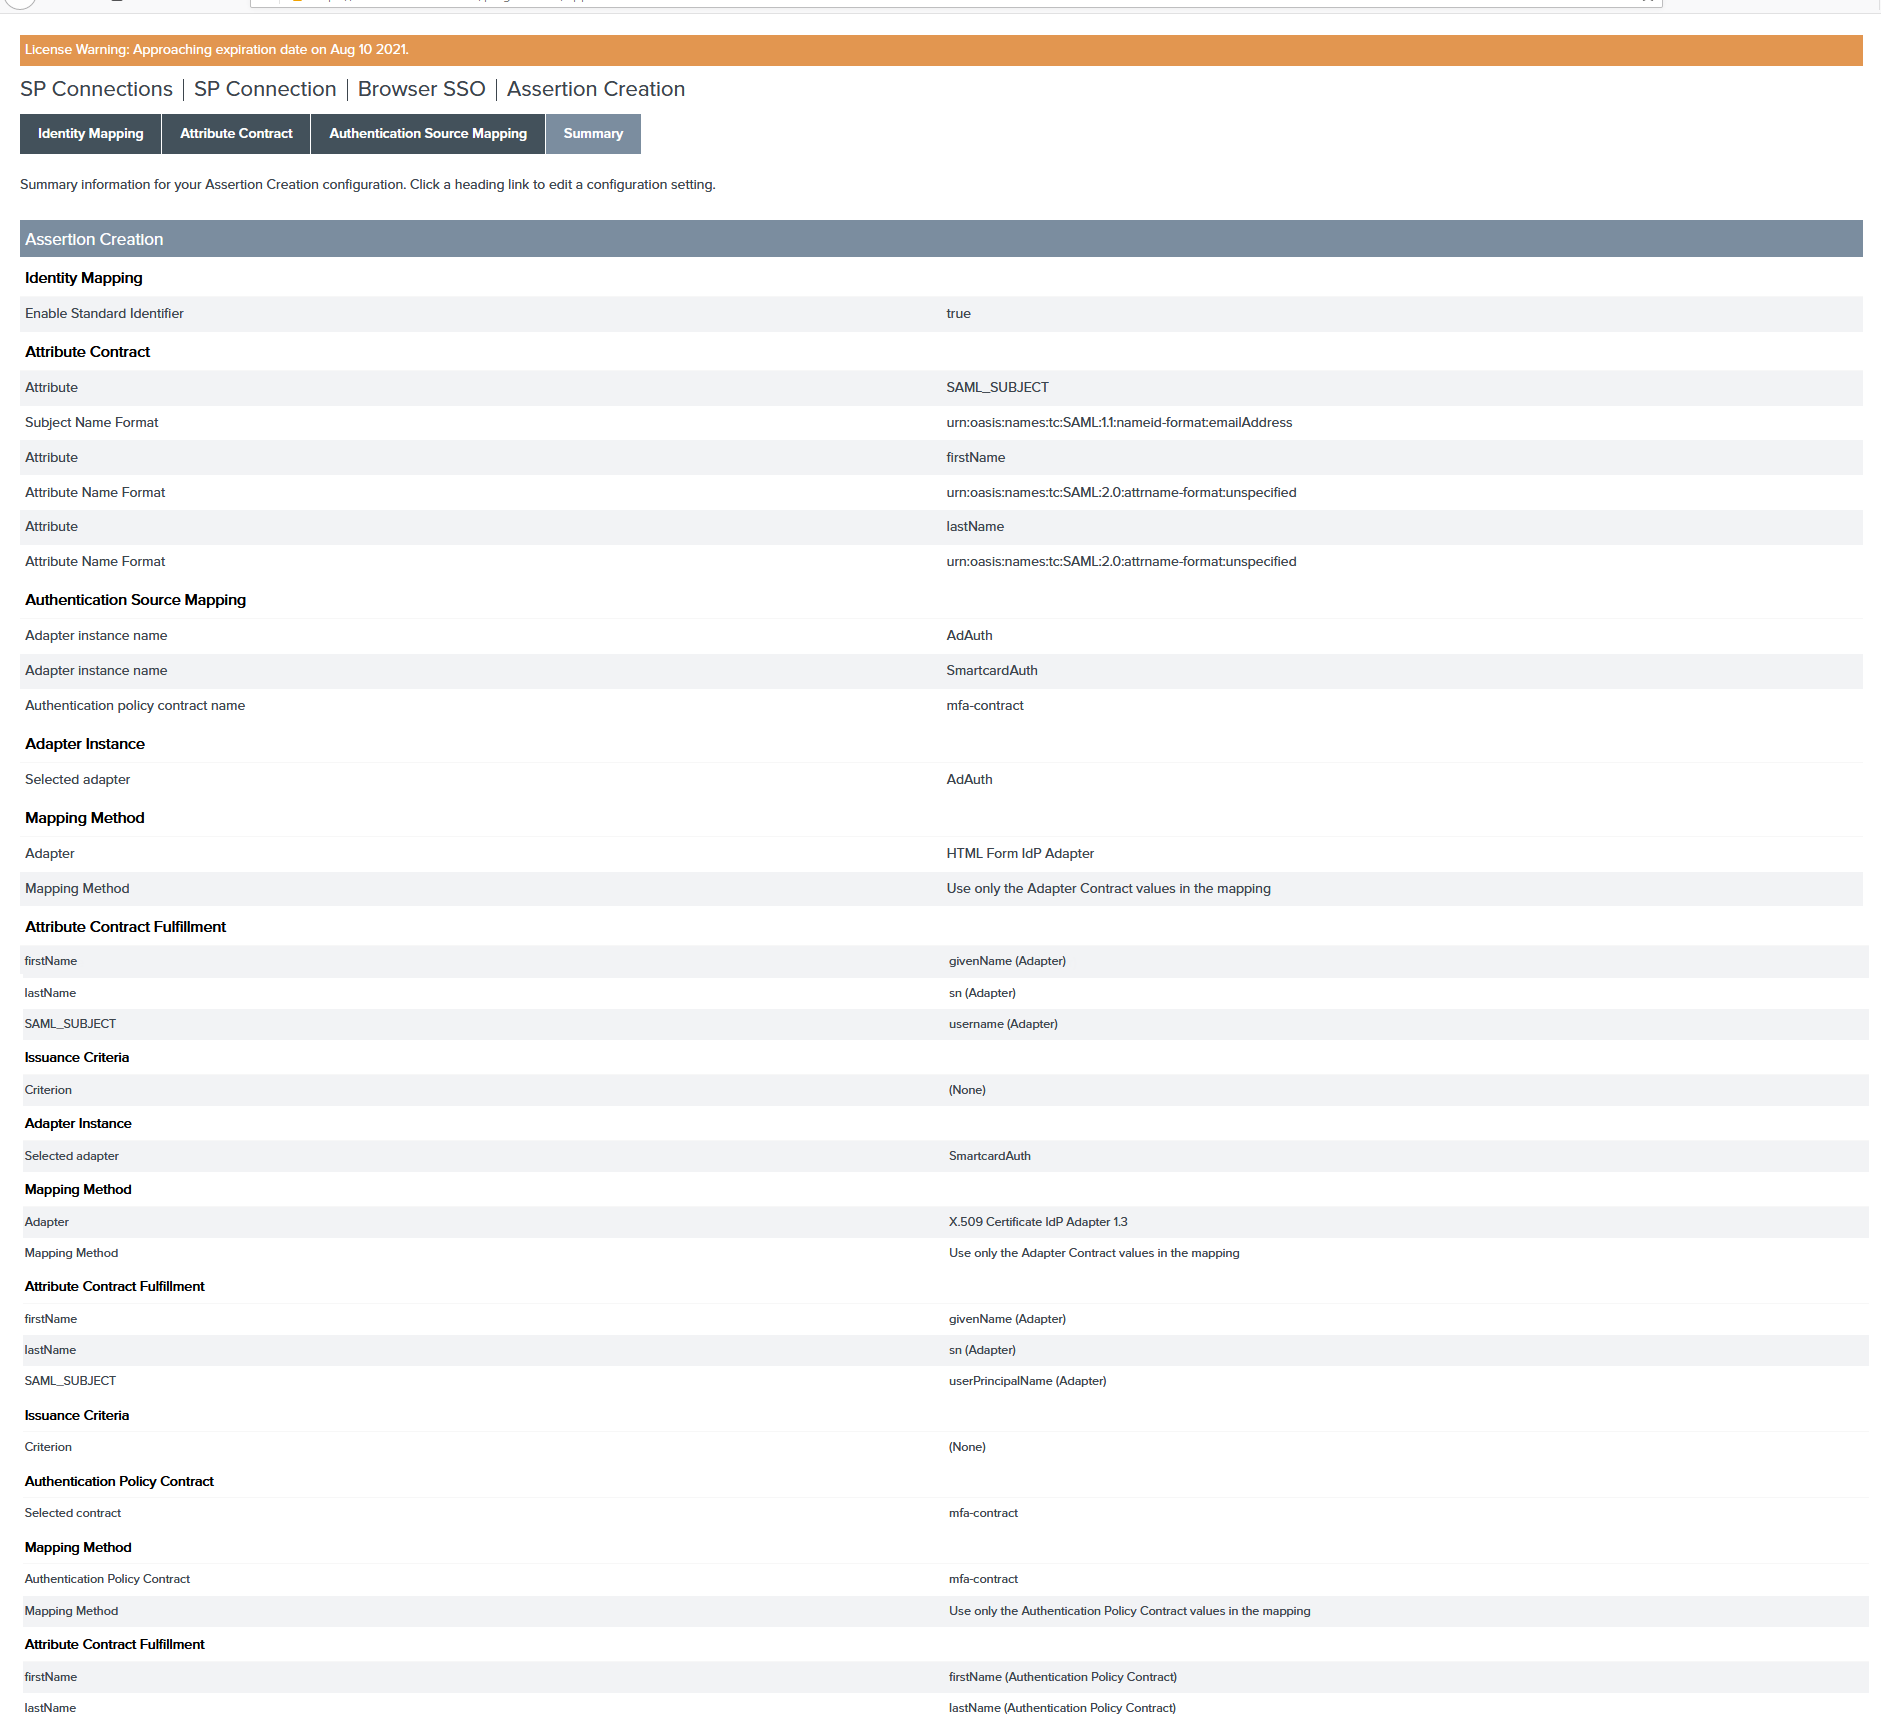
Task: Click the lastName attribute value in Attribute Contract
Action: point(975,526)
